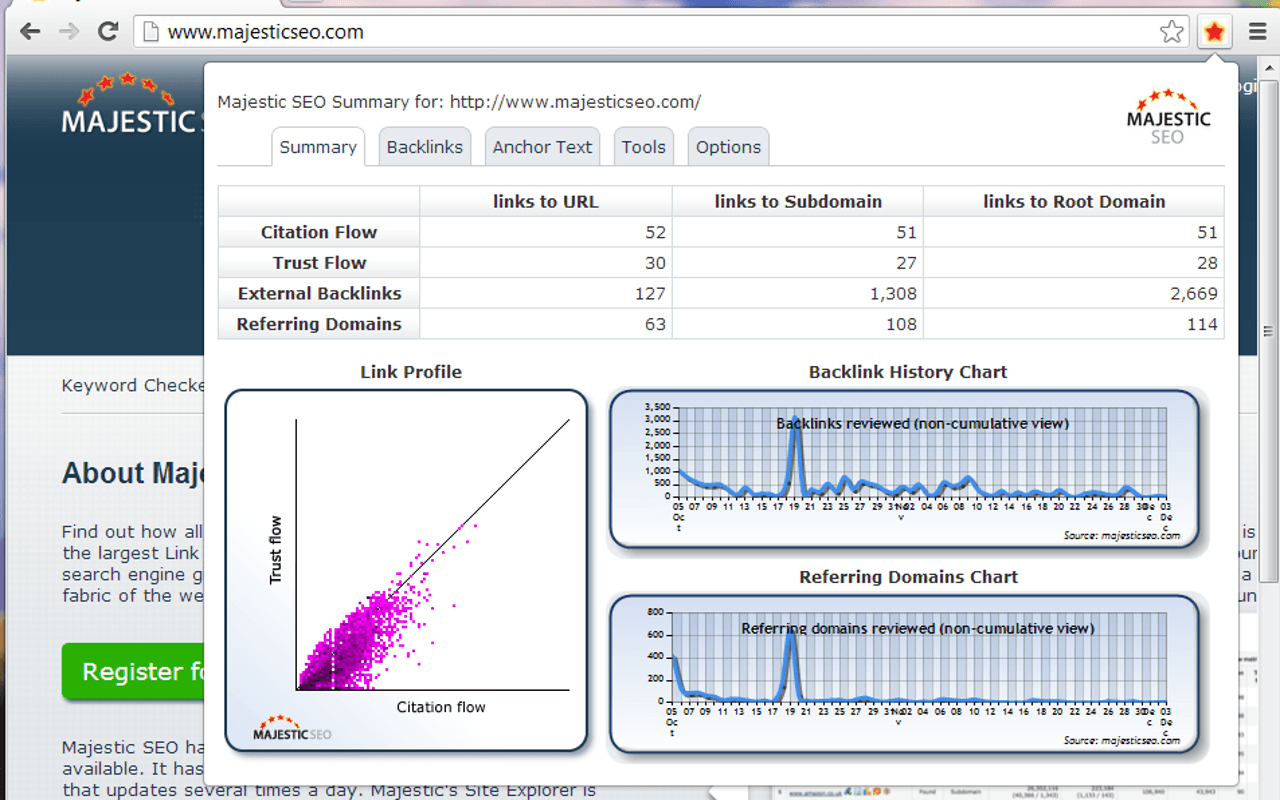Reload the page with refresh icon
Image resolution: width=1280 pixels, height=800 pixels.
click(x=108, y=32)
